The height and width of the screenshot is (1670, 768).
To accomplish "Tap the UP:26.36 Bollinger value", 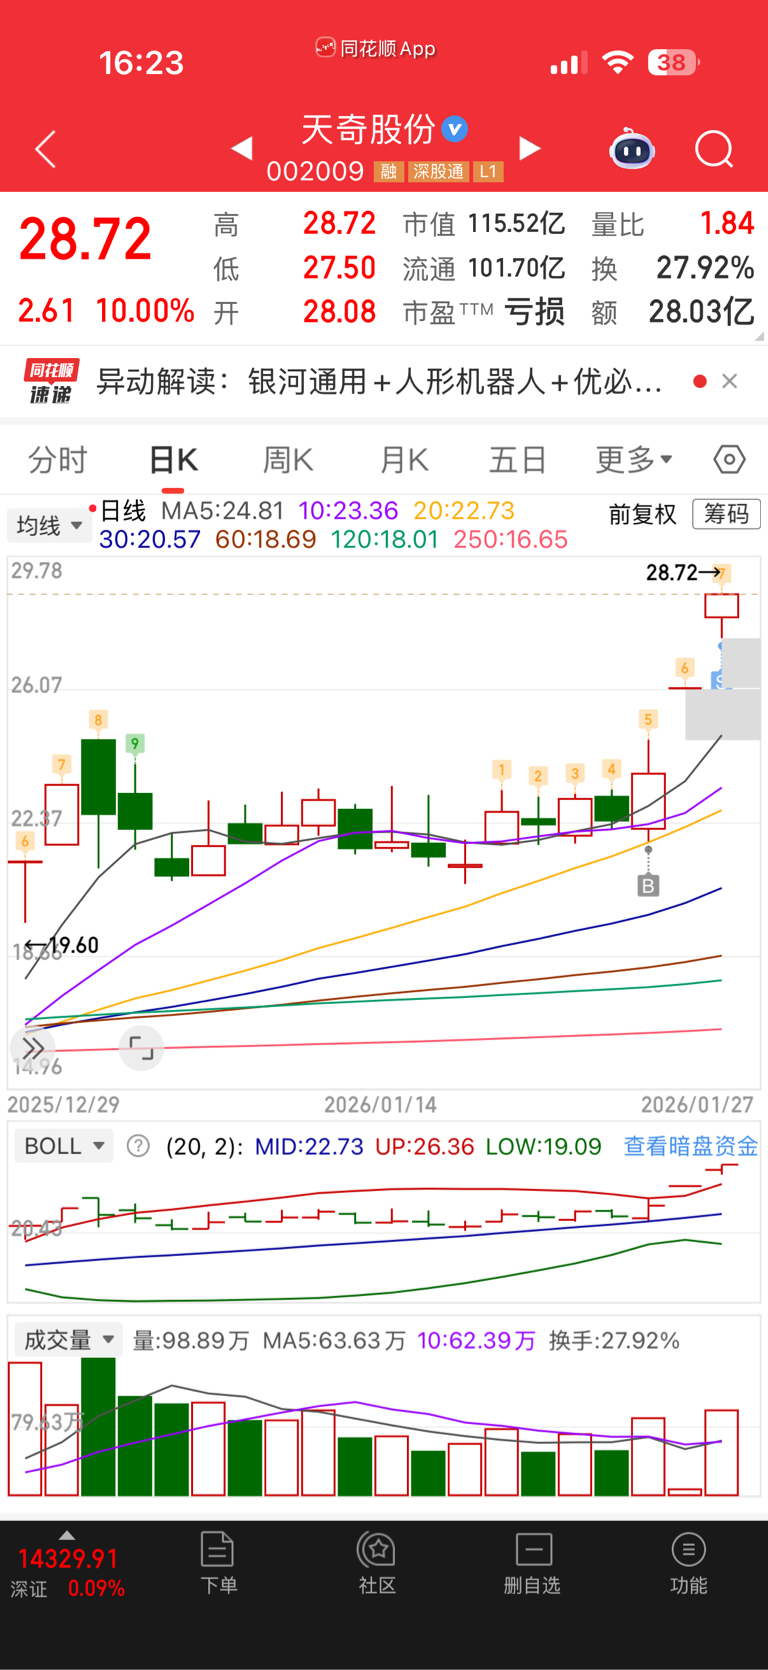I will 424,1146.
